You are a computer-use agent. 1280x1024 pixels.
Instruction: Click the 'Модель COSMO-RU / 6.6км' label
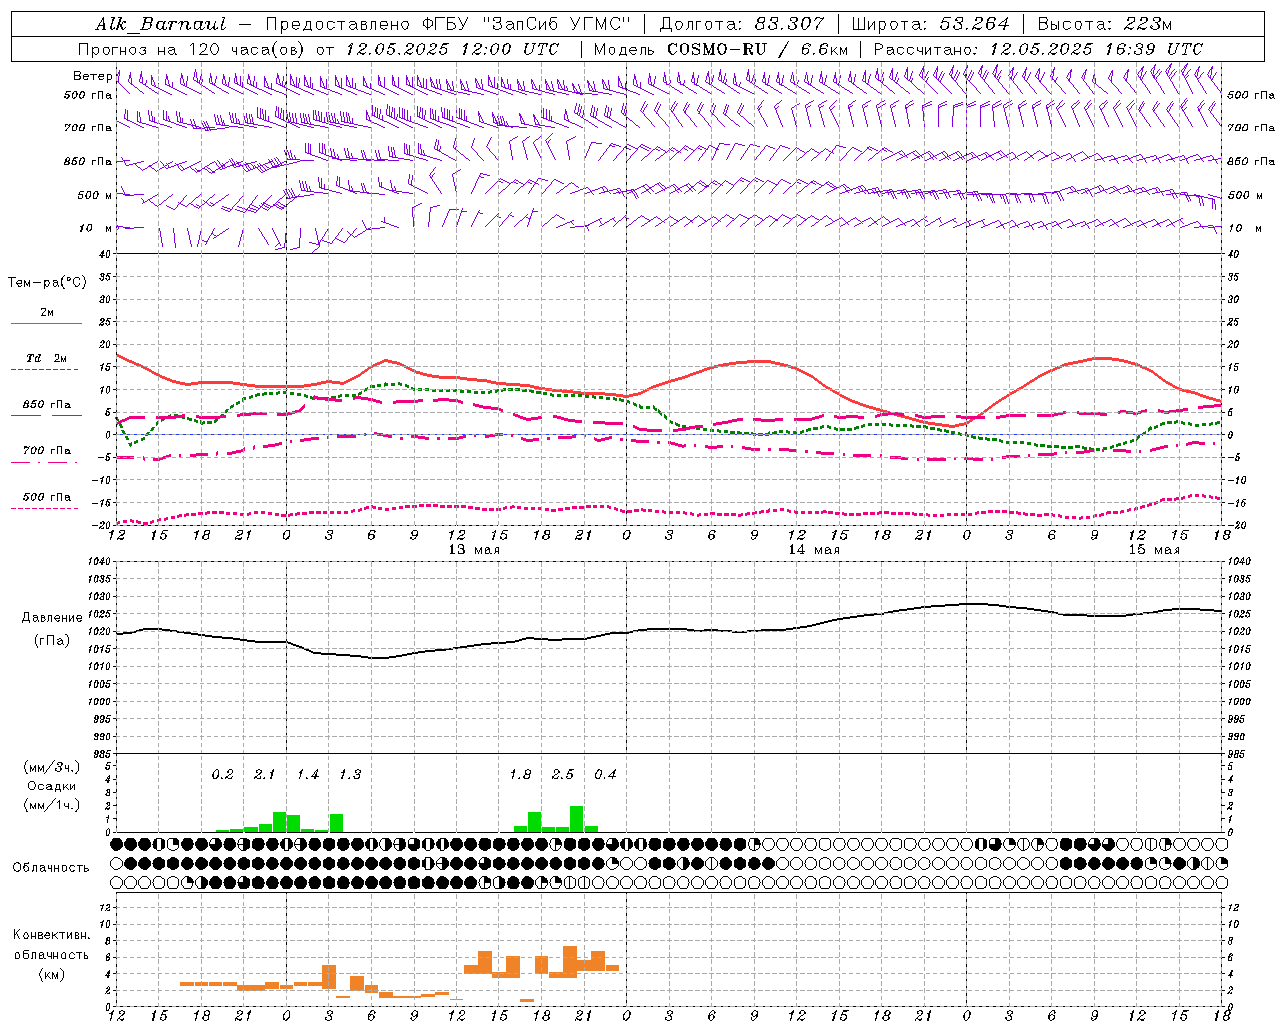coord(720,49)
